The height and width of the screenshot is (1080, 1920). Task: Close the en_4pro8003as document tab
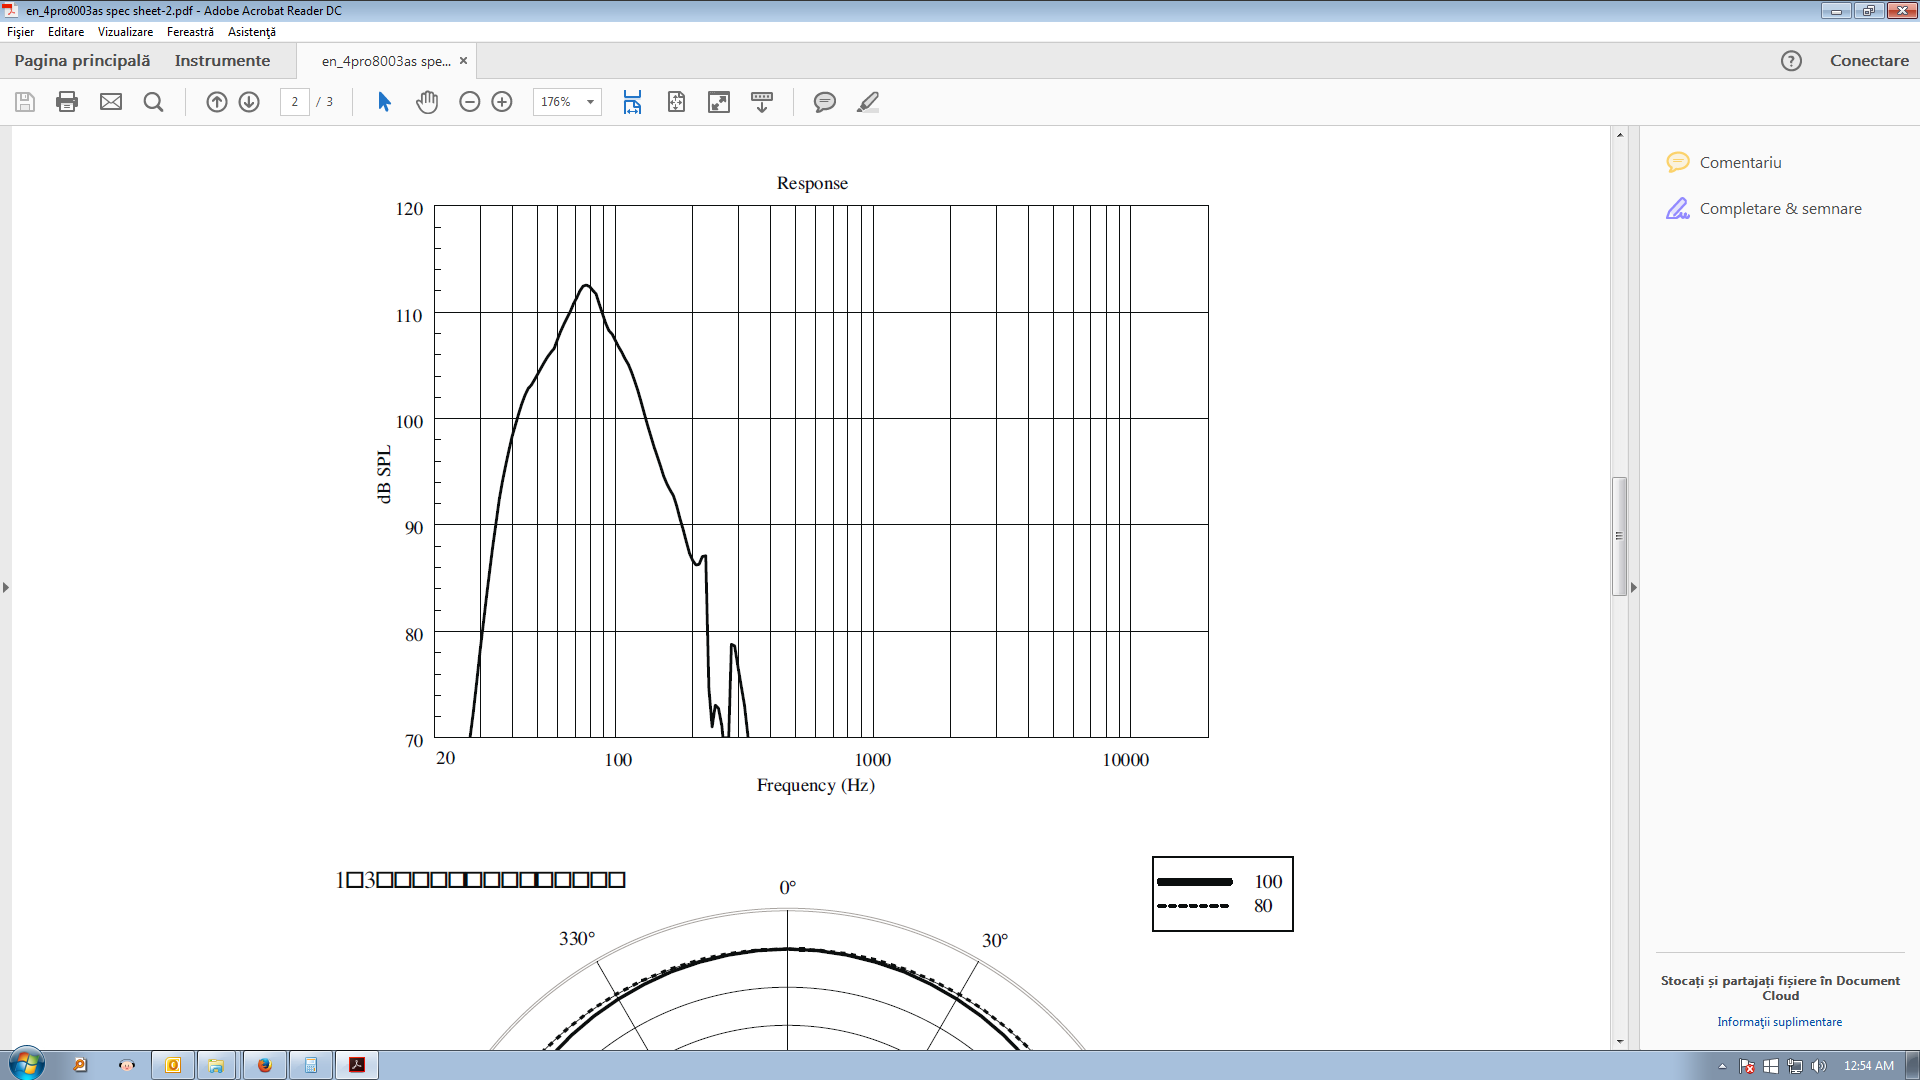pos(463,61)
